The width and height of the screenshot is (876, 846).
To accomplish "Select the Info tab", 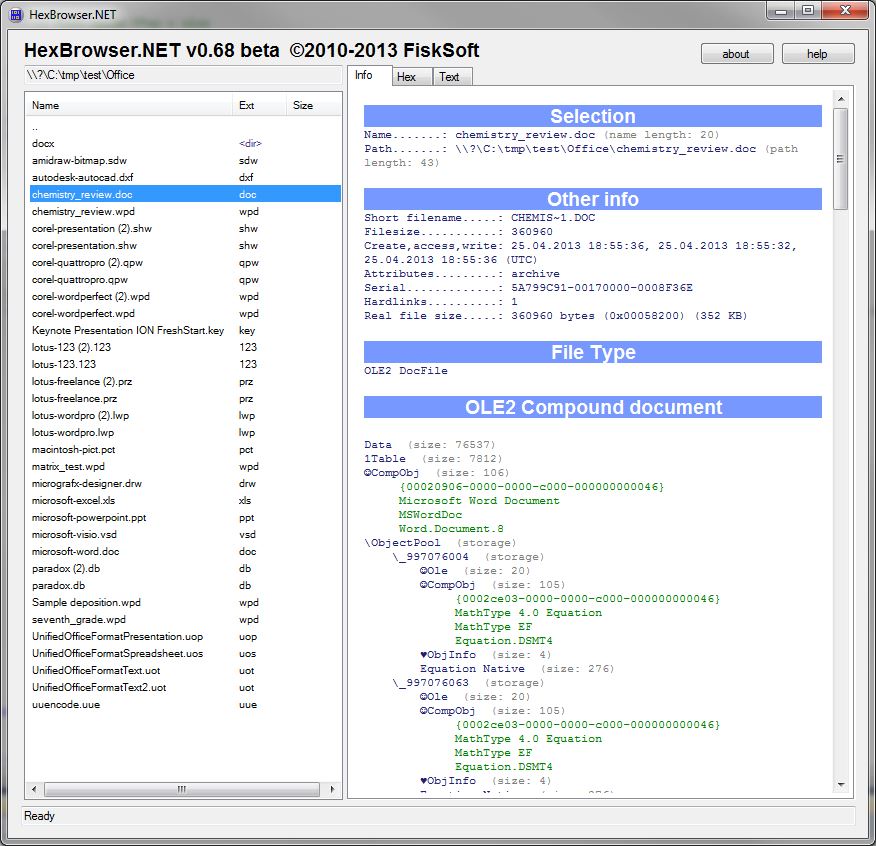I will pyautogui.click(x=369, y=75).
